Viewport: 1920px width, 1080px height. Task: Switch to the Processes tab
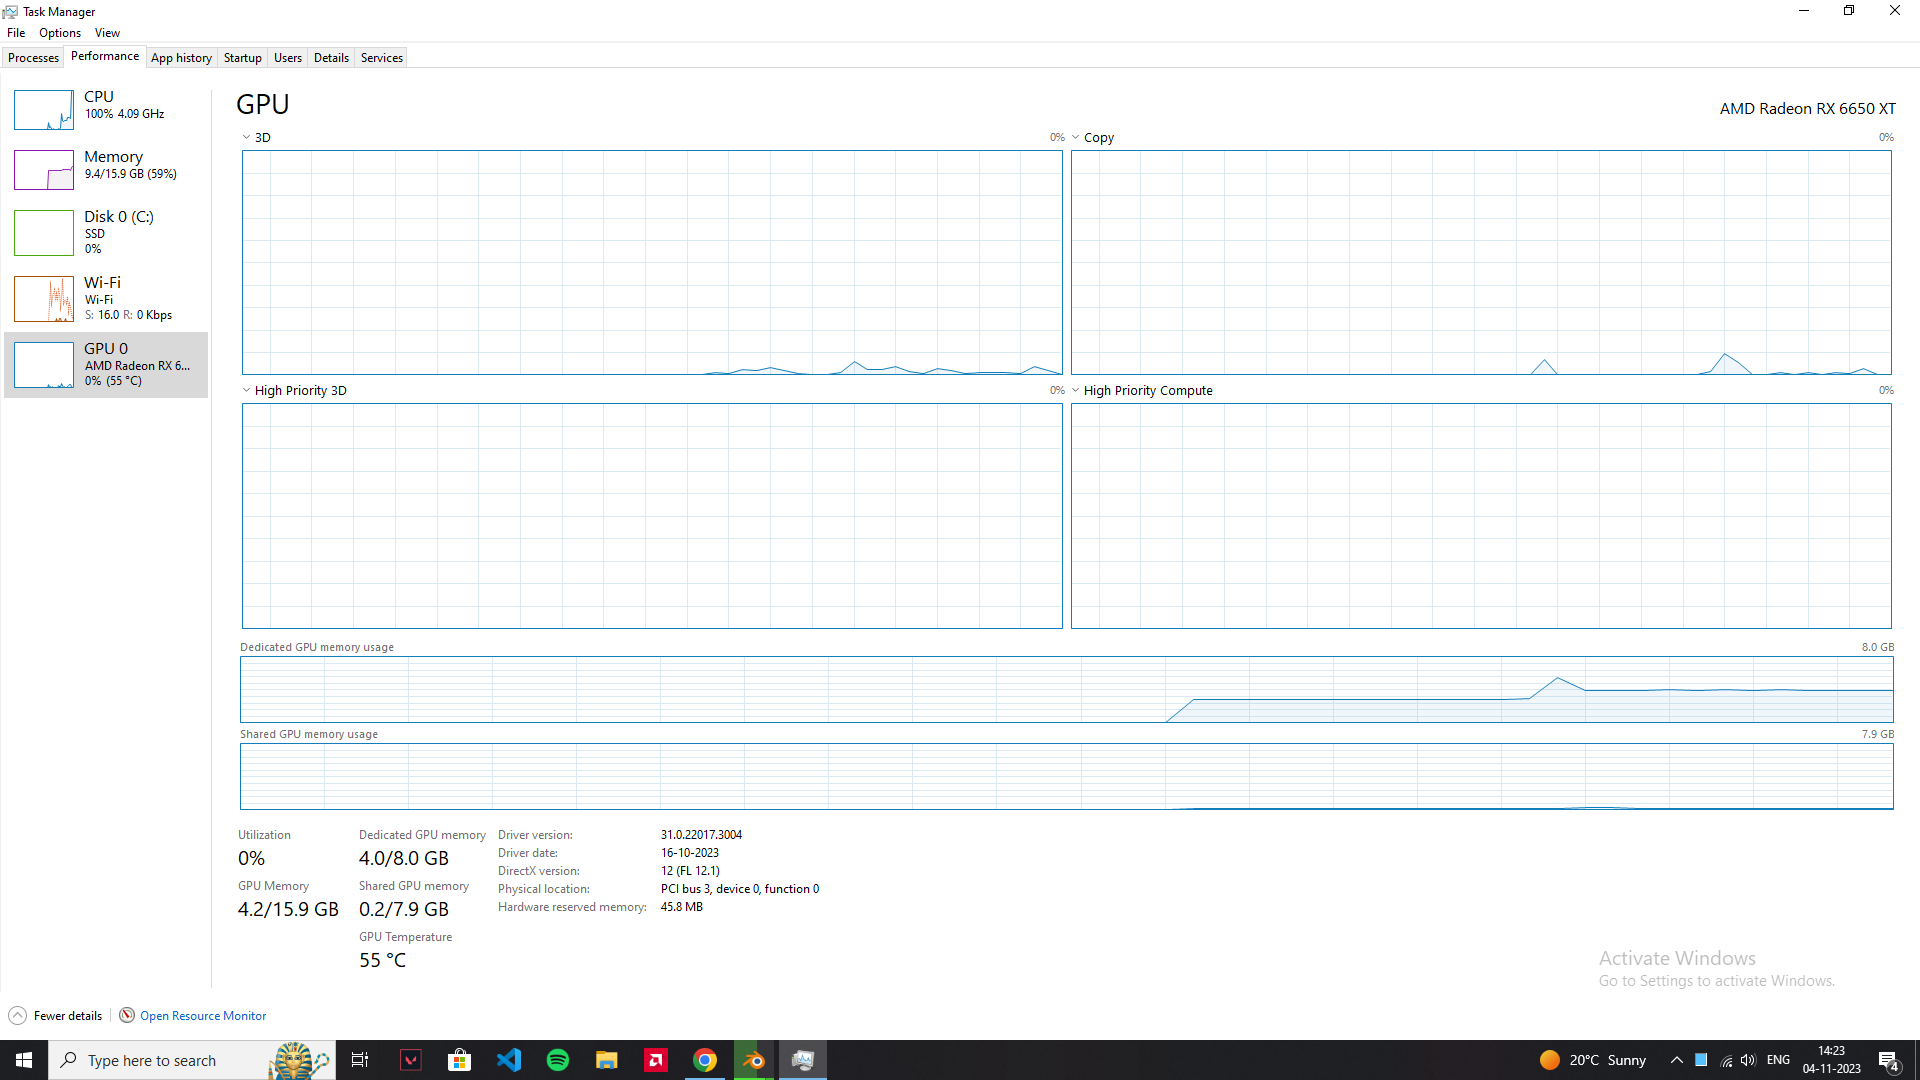click(x=33, y=58)
